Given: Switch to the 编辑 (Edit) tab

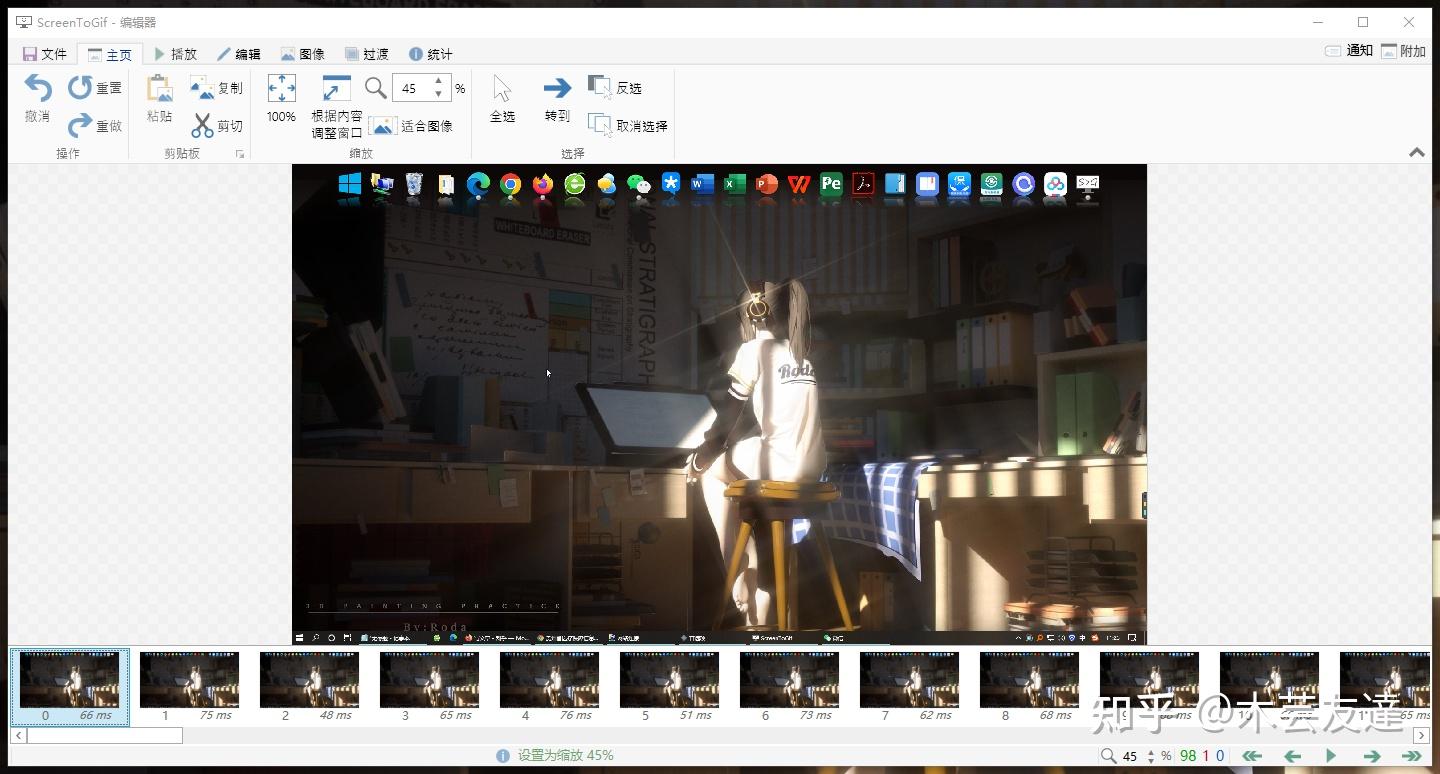Looking at the screenshot, I should pyautogui.click(x=238, y=54).
